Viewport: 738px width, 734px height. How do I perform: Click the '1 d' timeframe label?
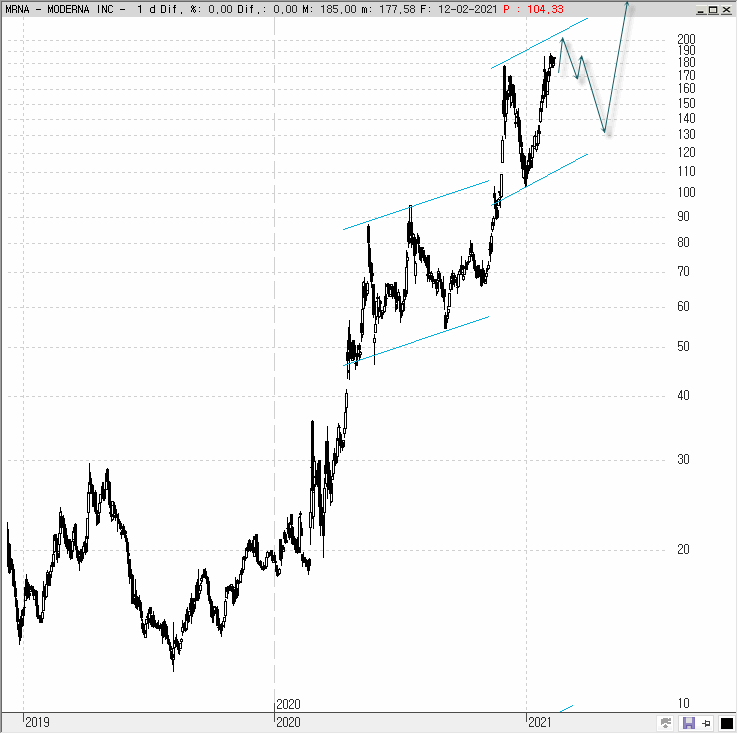tap(146, 9)
